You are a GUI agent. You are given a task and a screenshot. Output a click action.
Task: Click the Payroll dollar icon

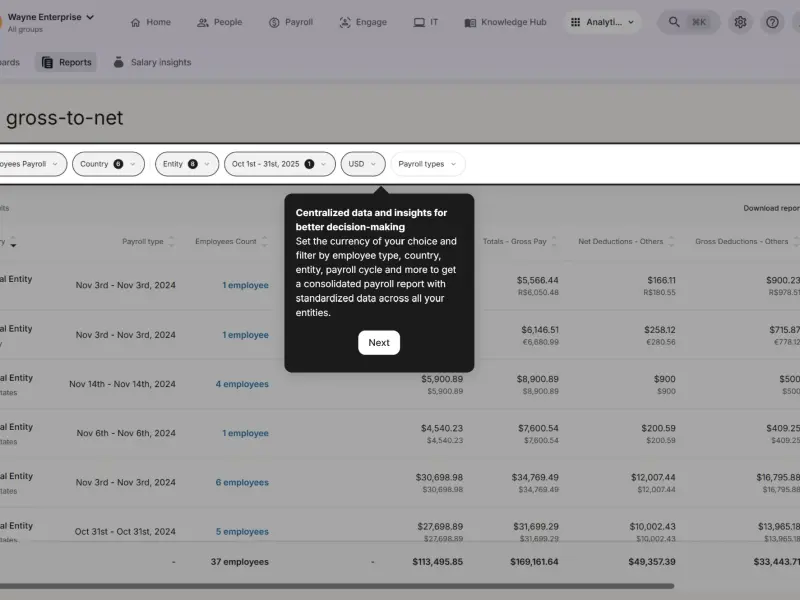coord(274,22)
